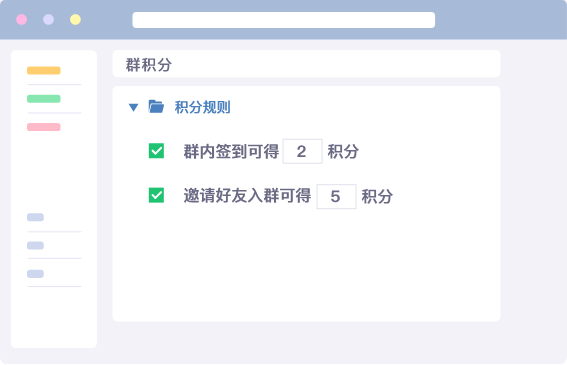Click the yellow window control dot
Screen dimensions: 567x365
point(75,20)
